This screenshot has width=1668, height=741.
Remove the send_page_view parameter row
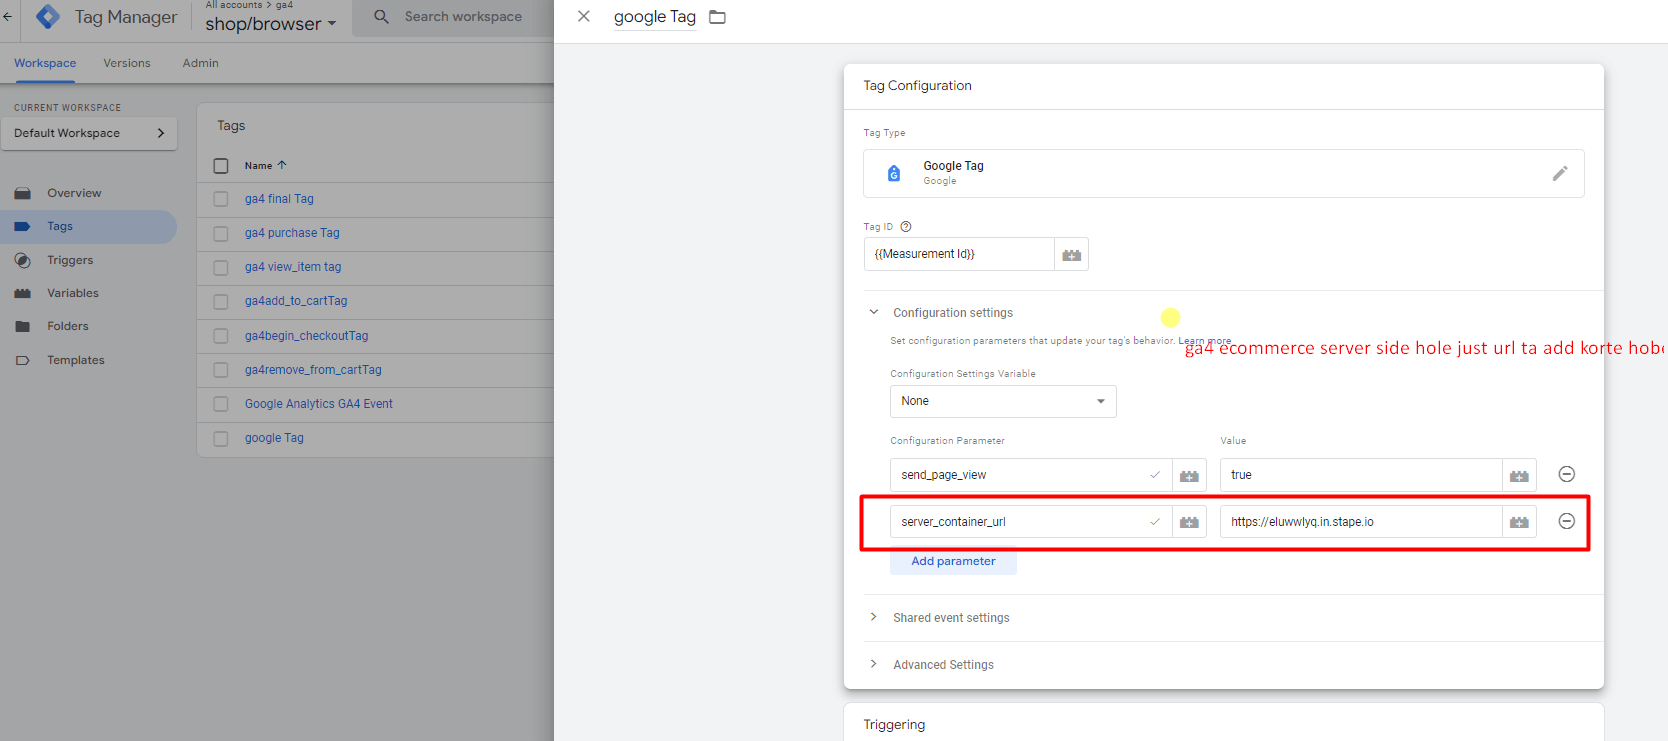click(1567, 474)
